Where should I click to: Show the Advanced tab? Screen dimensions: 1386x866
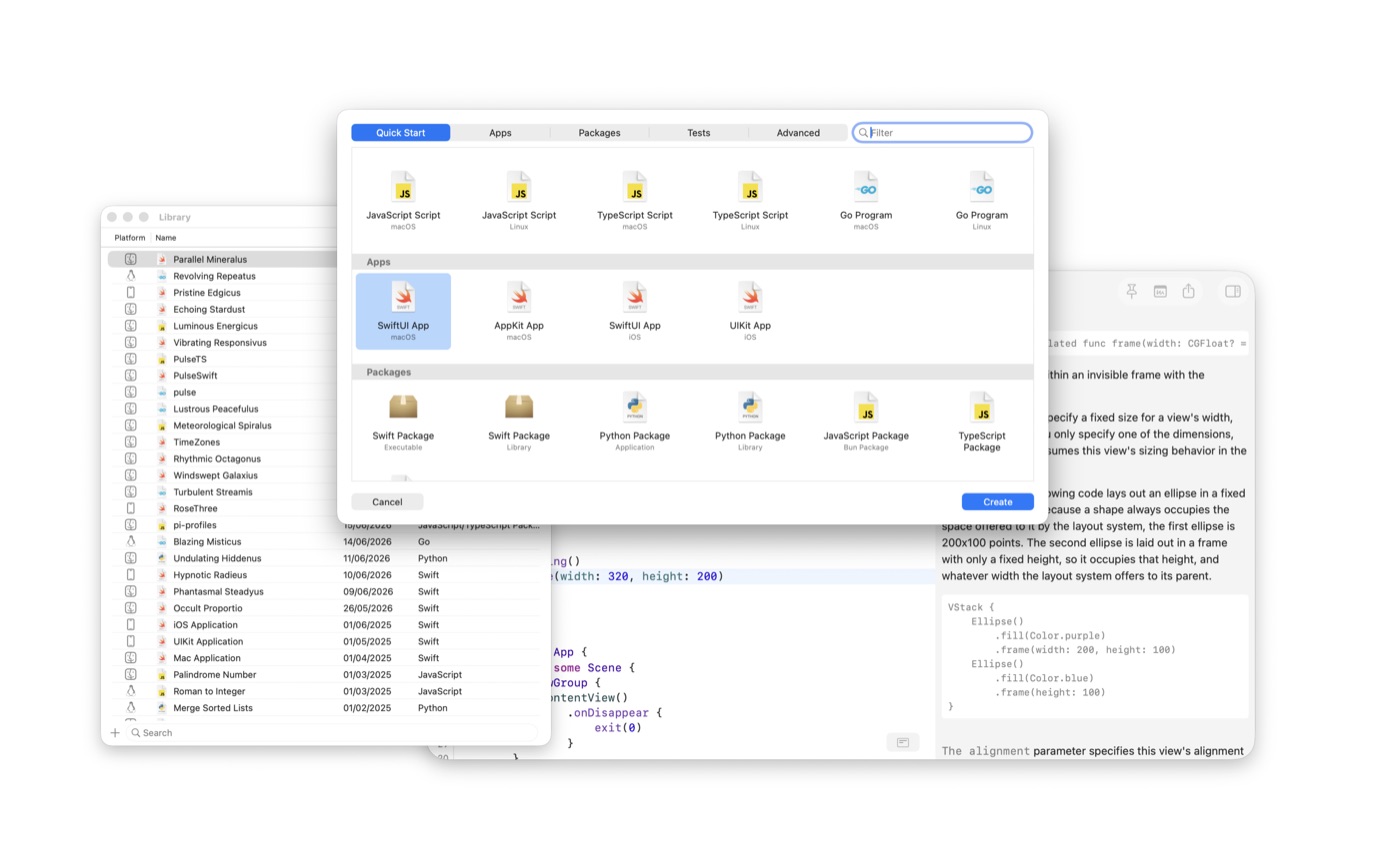[798, 132]
